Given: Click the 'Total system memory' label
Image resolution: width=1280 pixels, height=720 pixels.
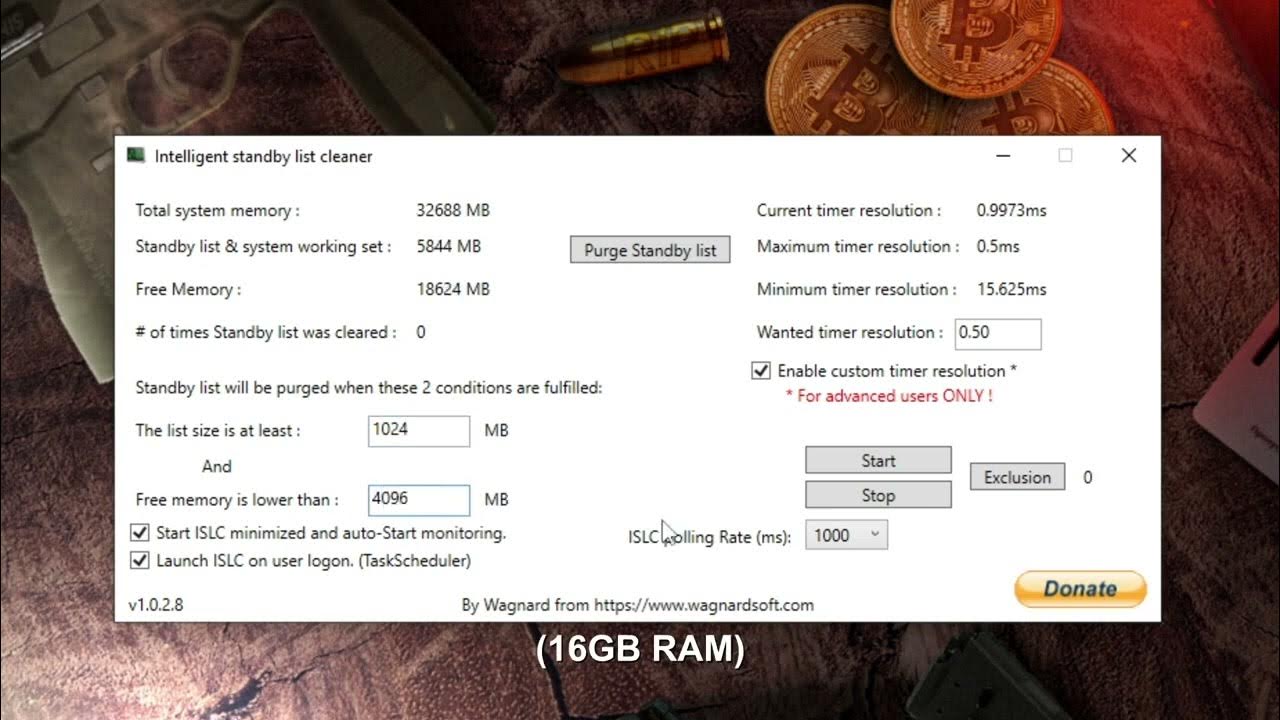Looking at the screenshot, I should tap(217, 211).
